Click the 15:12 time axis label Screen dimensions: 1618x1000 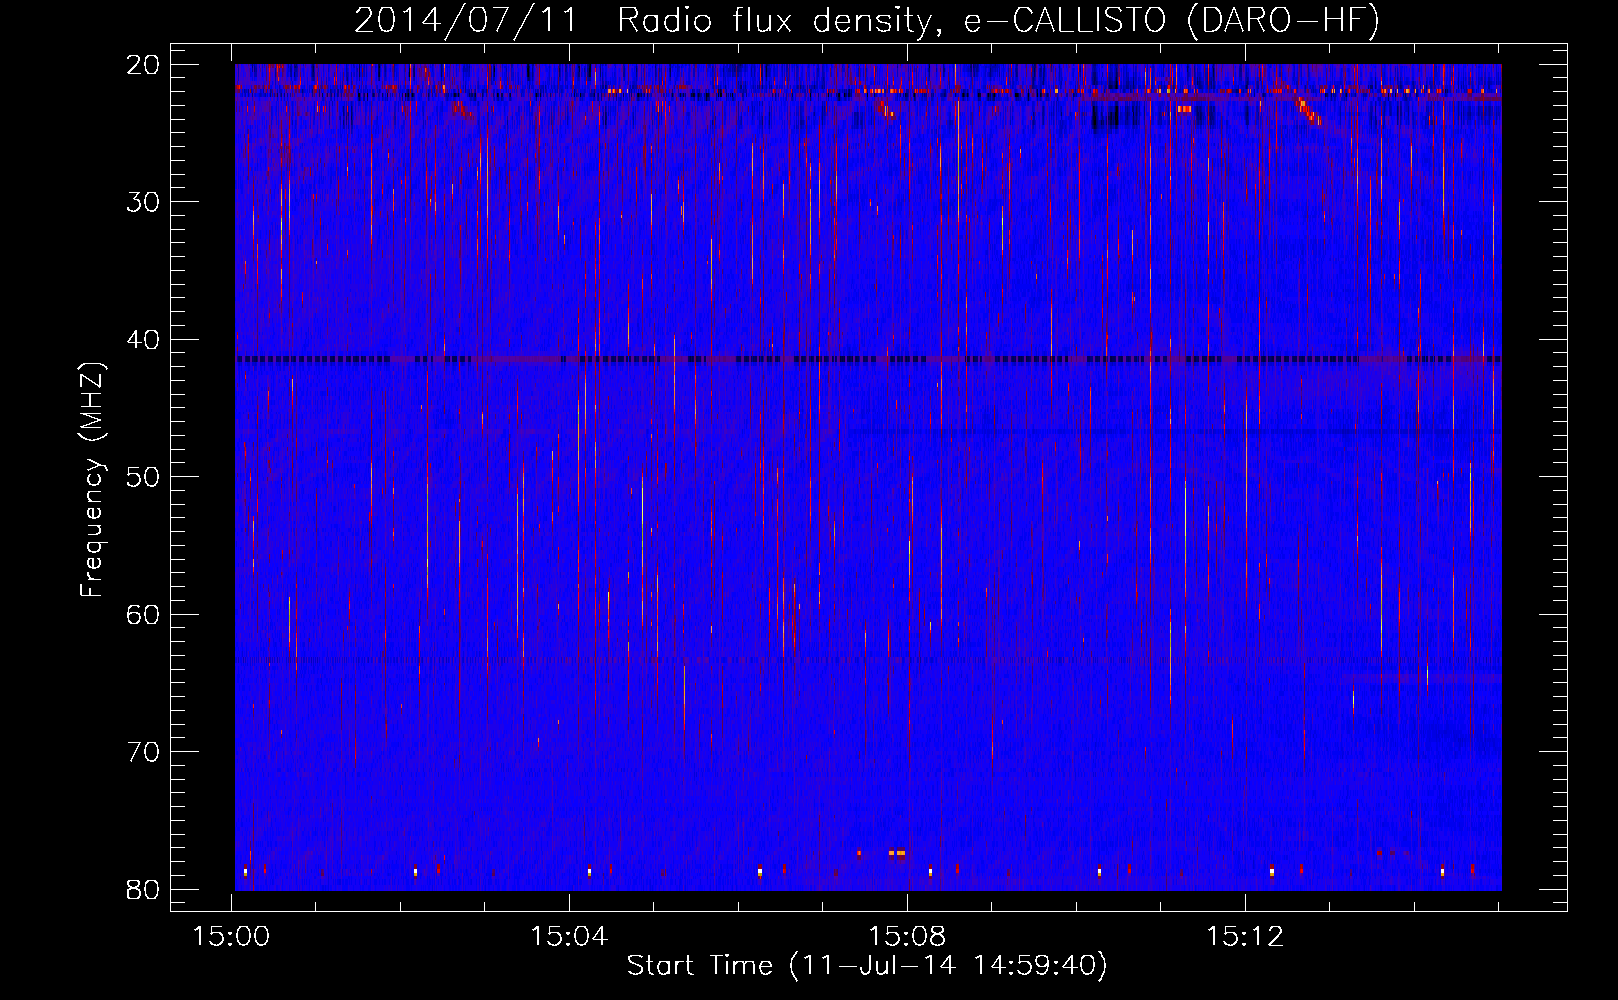[1245, 937]
